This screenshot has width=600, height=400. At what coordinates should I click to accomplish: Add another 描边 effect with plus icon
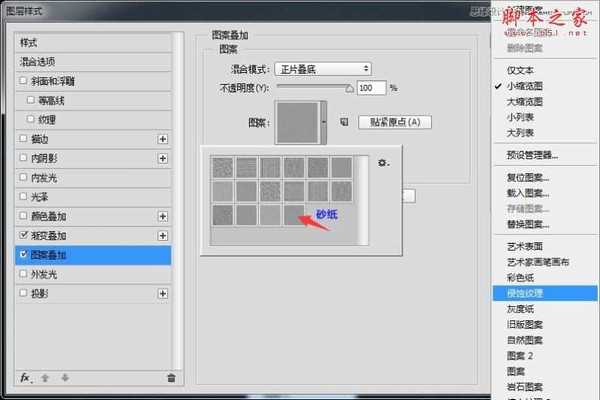click(162, 138)
